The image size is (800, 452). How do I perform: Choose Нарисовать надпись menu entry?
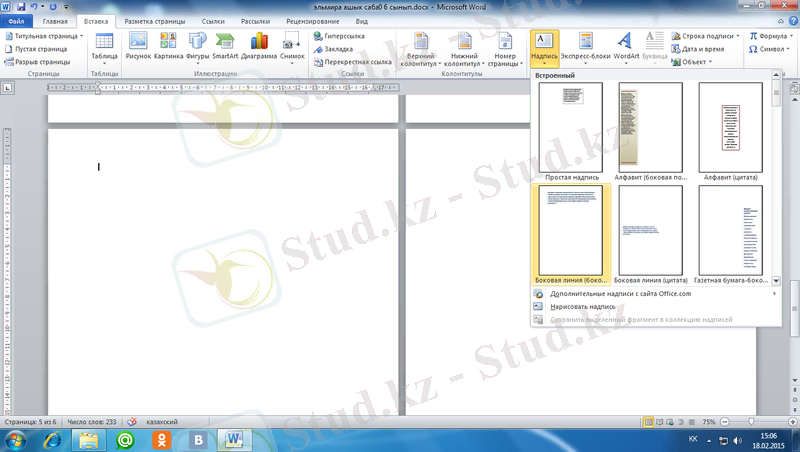tap(582, 307)
